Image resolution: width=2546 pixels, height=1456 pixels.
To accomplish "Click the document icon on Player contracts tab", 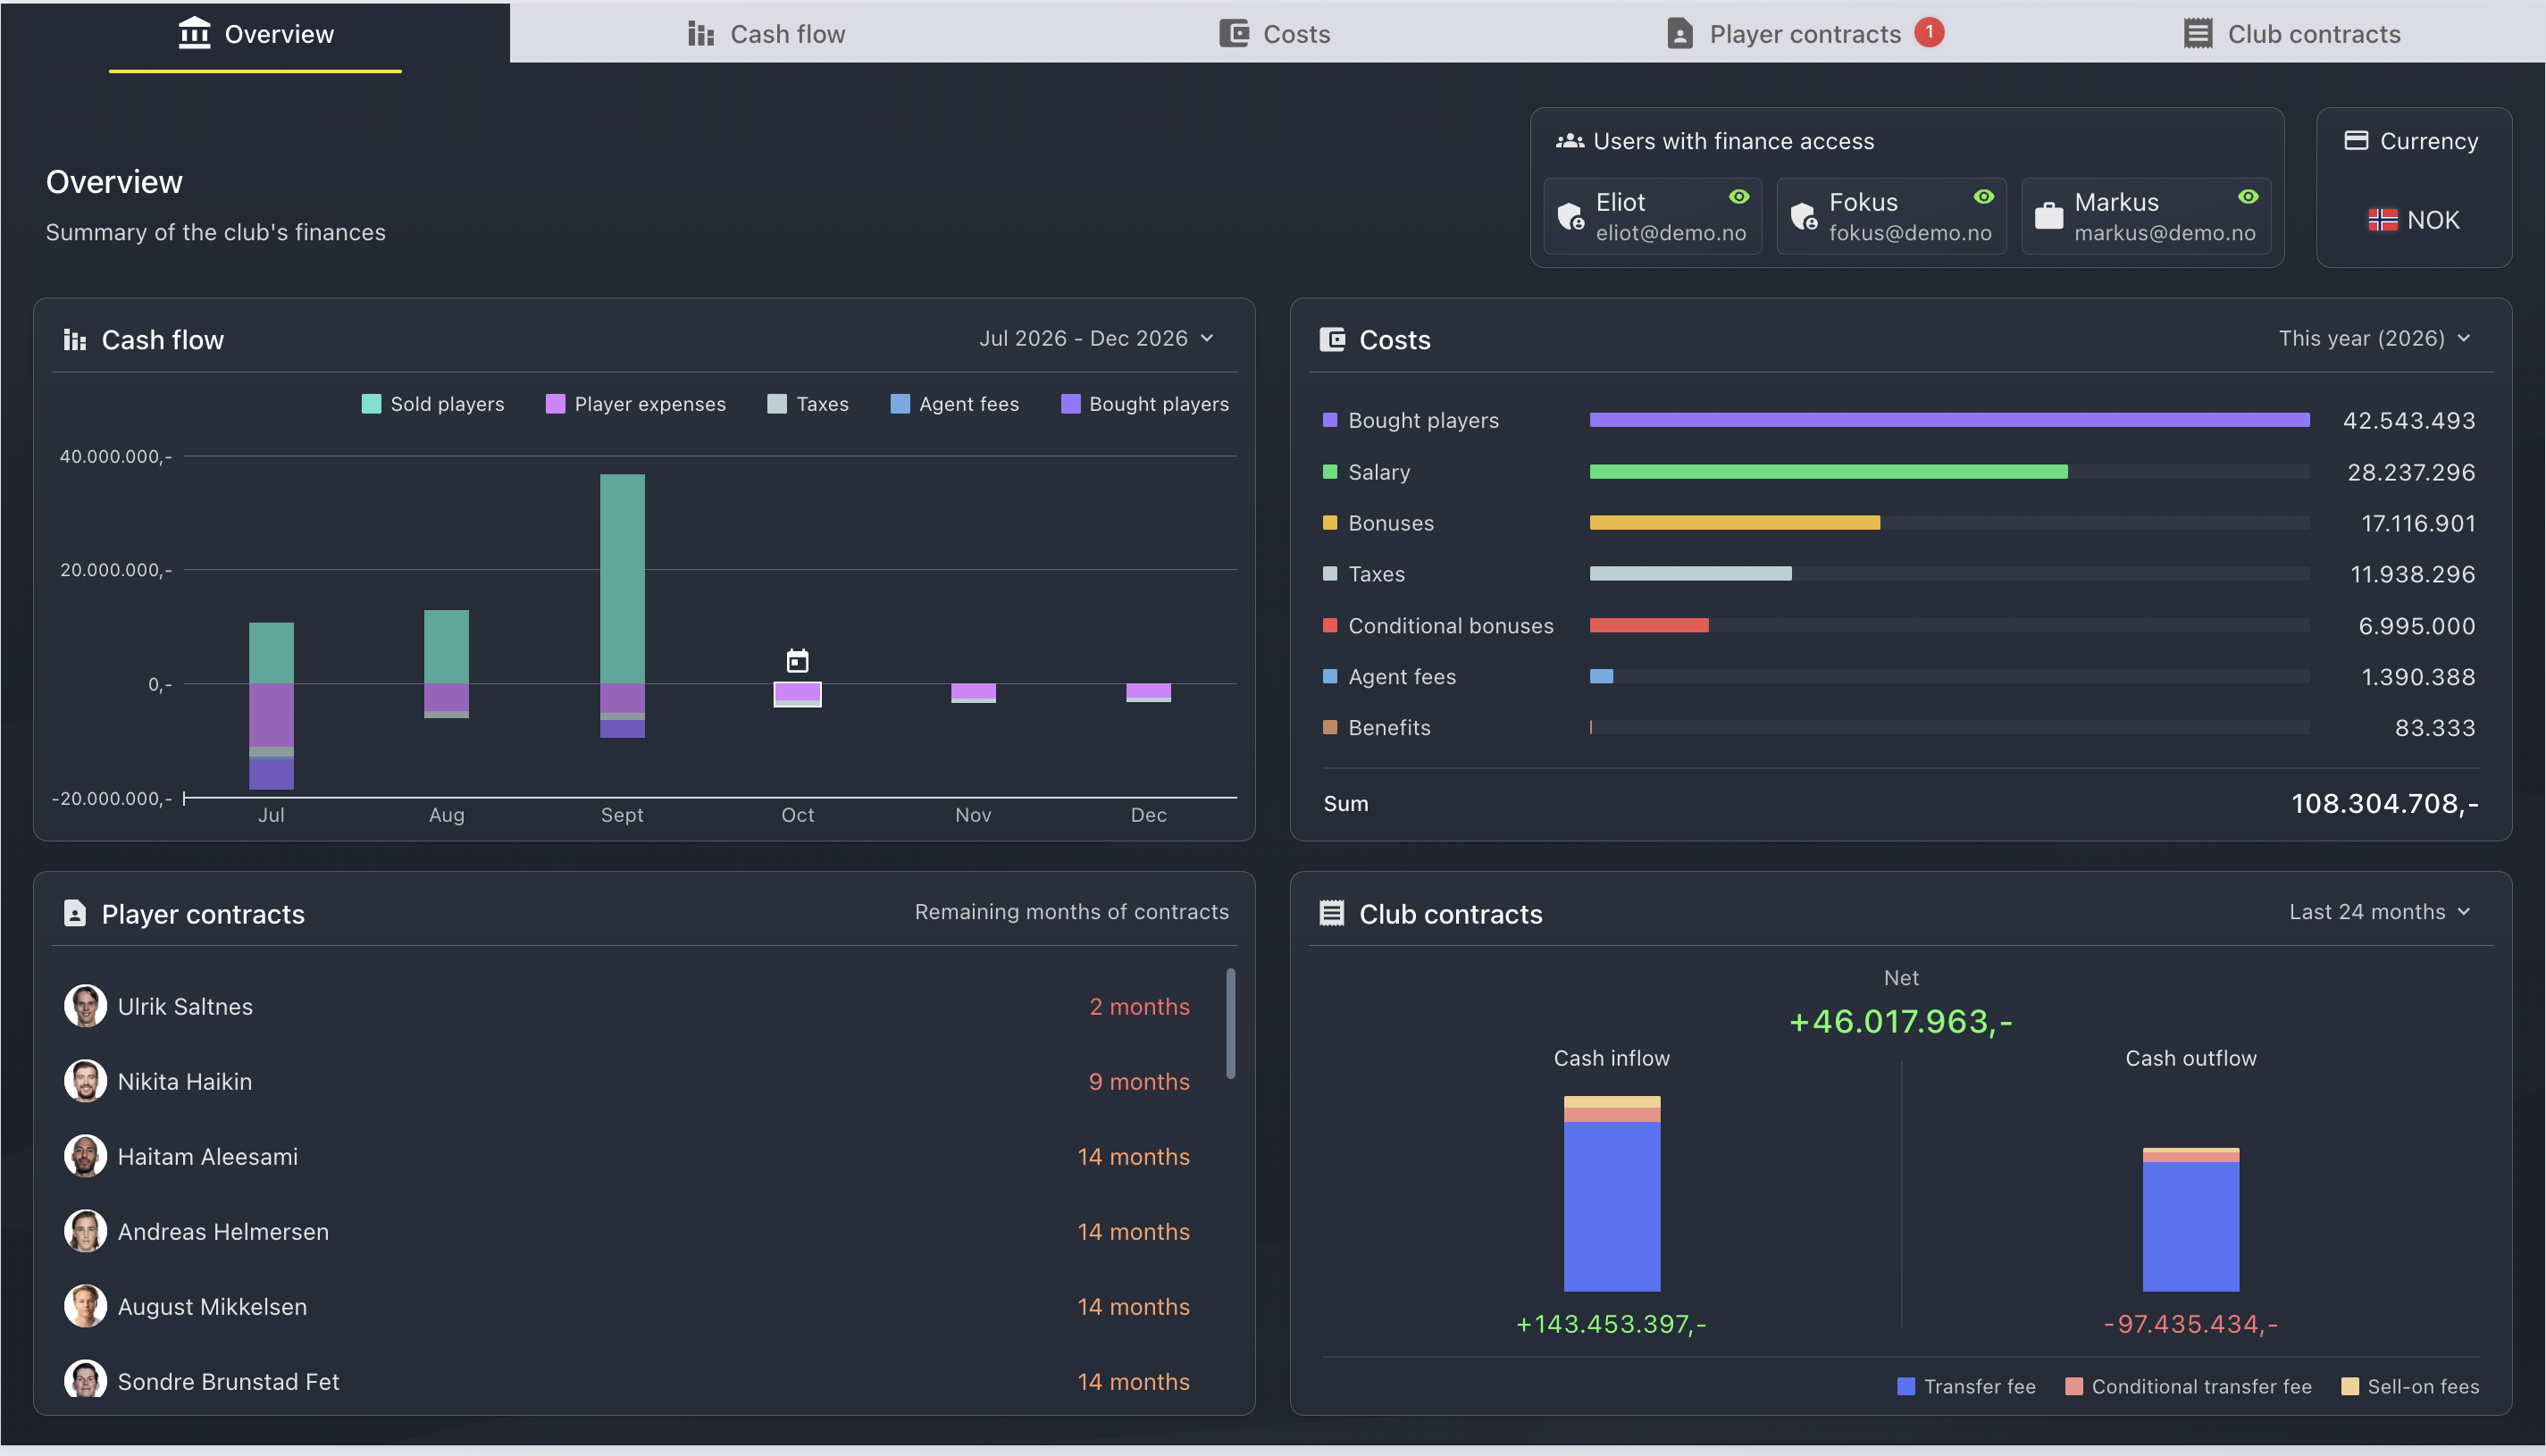I will (1680, 34).
